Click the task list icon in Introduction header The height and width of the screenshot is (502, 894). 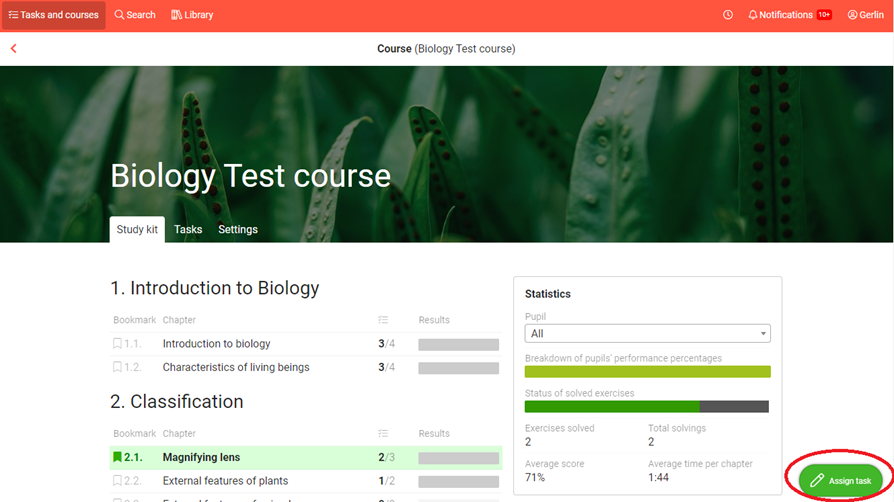point(383,320)
